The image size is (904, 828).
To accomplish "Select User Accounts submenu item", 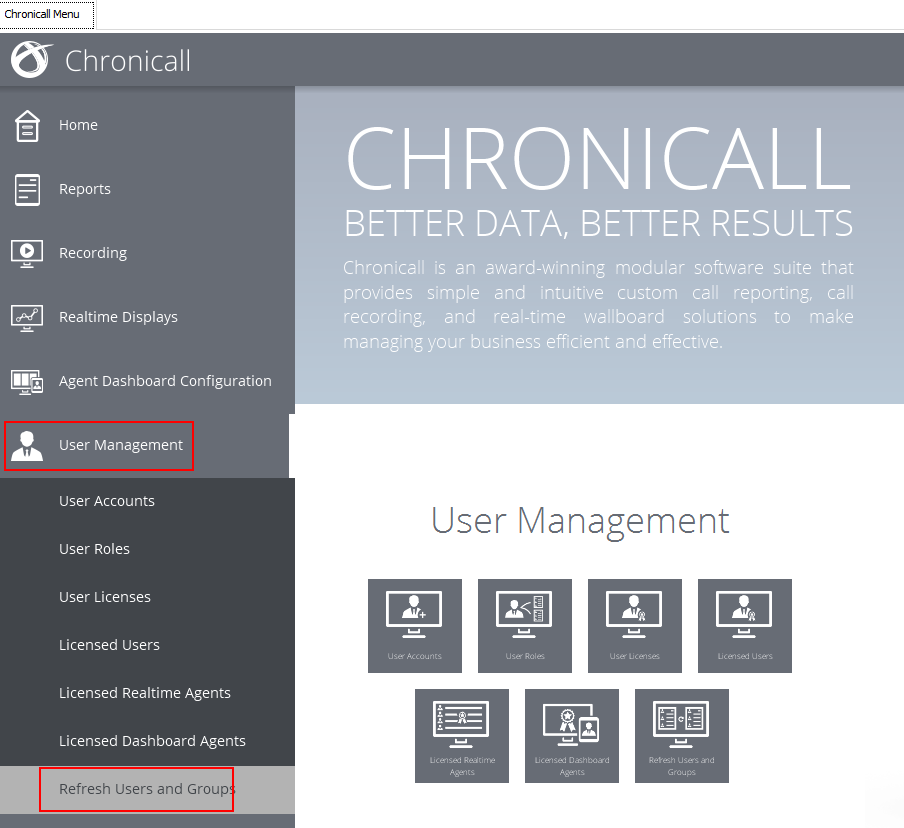I will 147,501.
